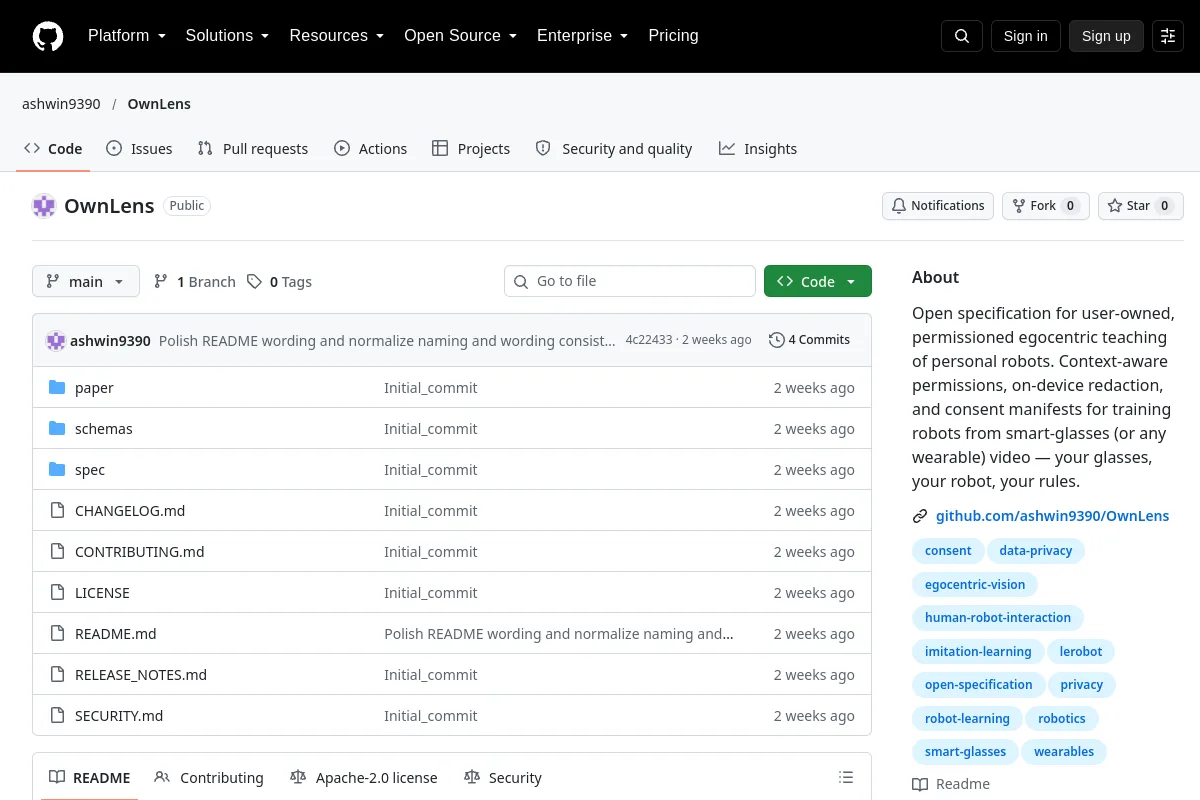The height and width of the screenshot is (800, 1200).
Task: Open README outline list icon
Action: coord(846,777)
